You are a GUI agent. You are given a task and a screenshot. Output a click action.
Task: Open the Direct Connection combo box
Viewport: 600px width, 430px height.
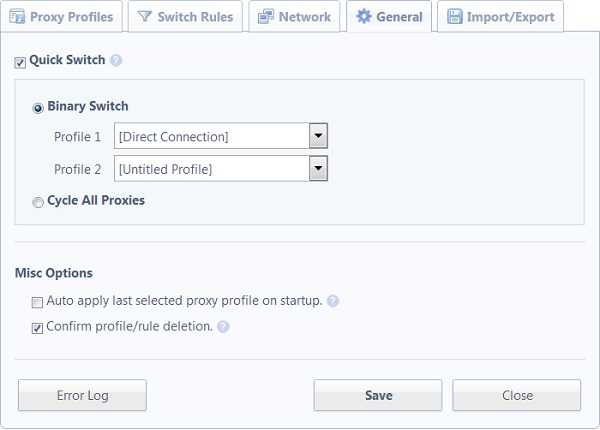pos(221,136)
